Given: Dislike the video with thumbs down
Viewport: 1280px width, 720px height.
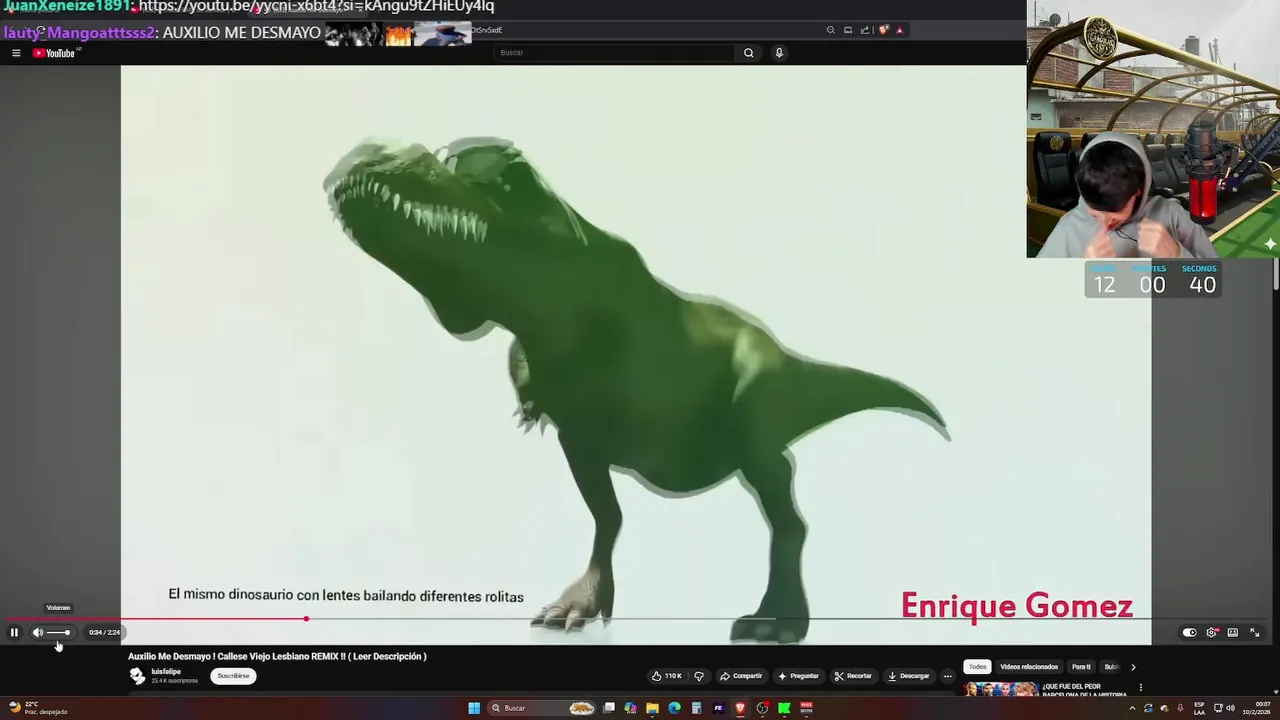Looking at the screenshot, I should (699, 676).
